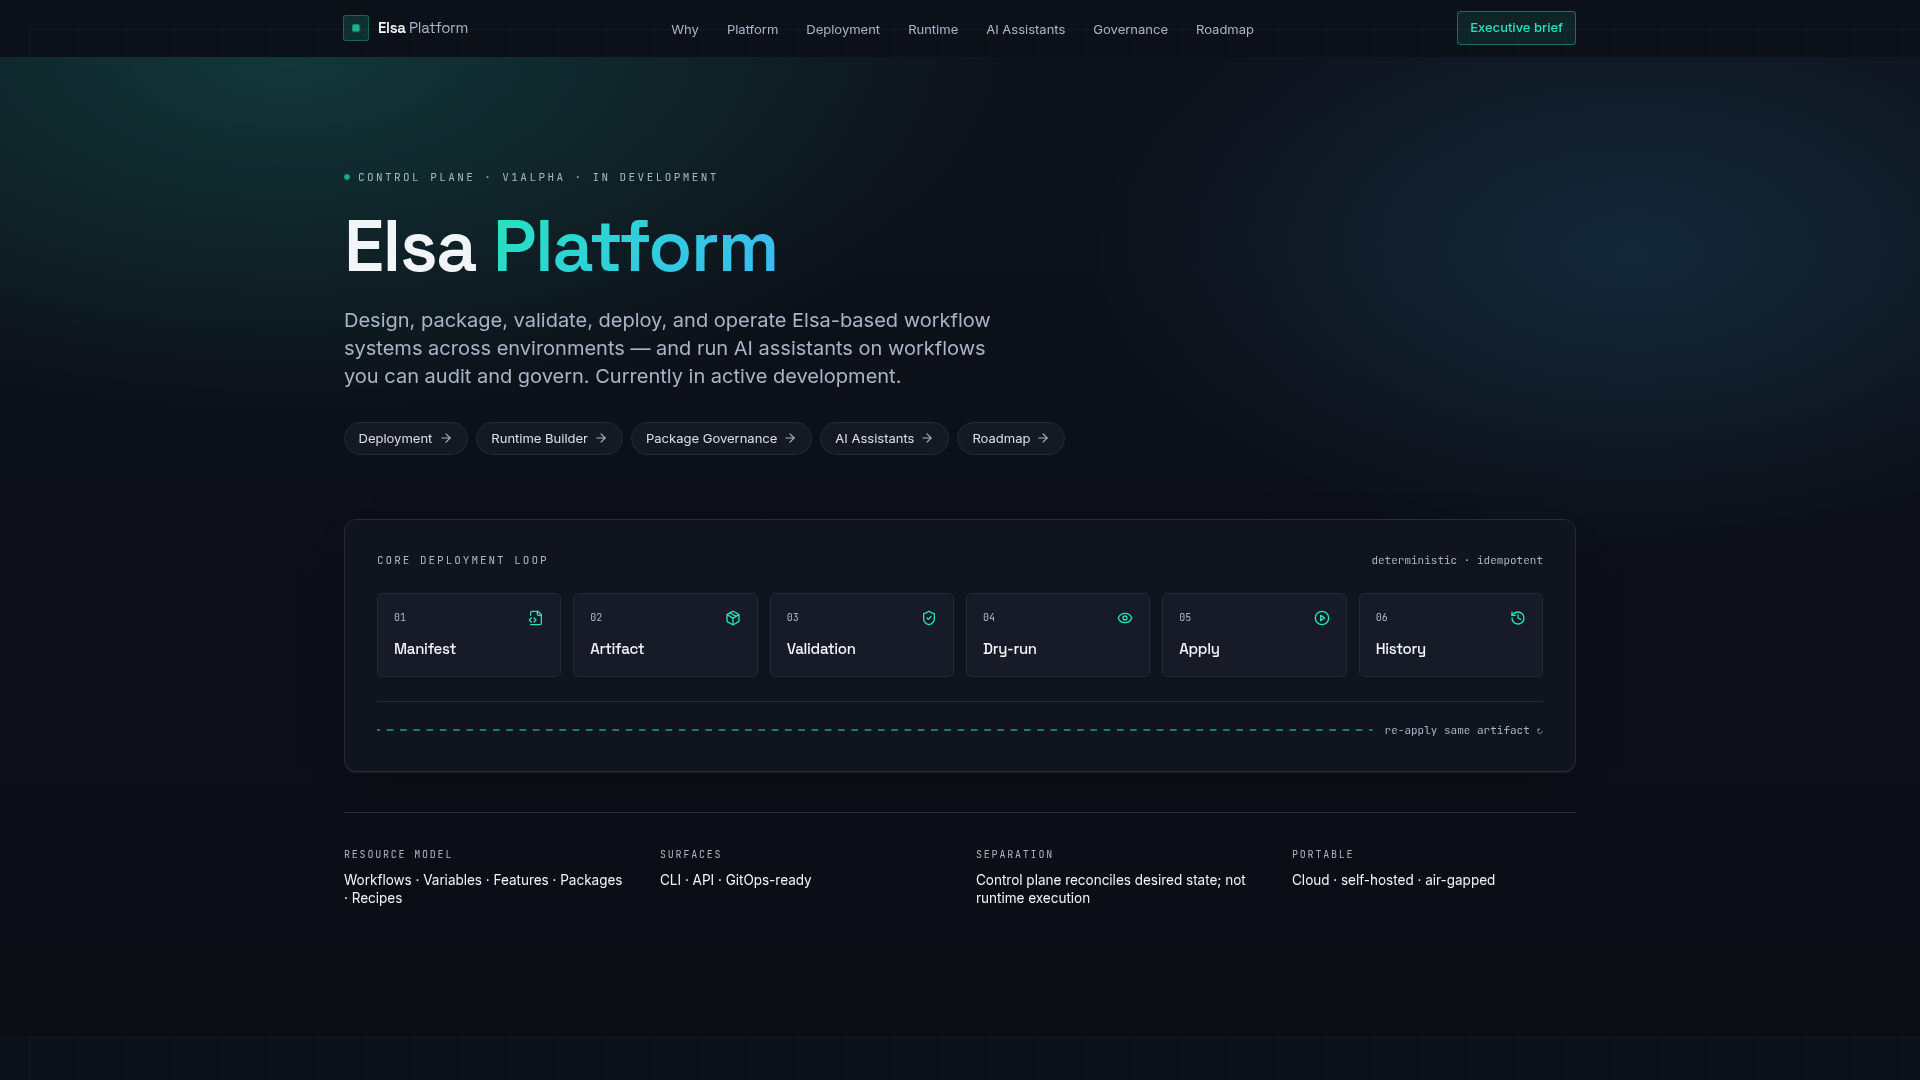Click the Executive brief button

[1516, 28]
